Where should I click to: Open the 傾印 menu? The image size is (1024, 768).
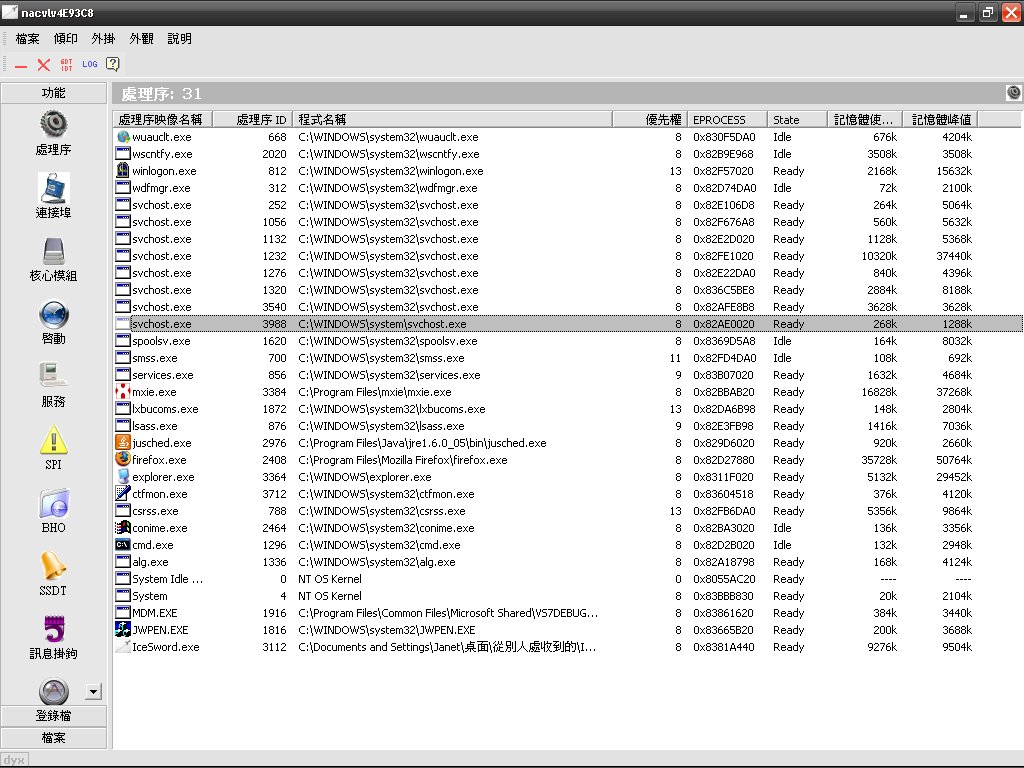point(65,39)
